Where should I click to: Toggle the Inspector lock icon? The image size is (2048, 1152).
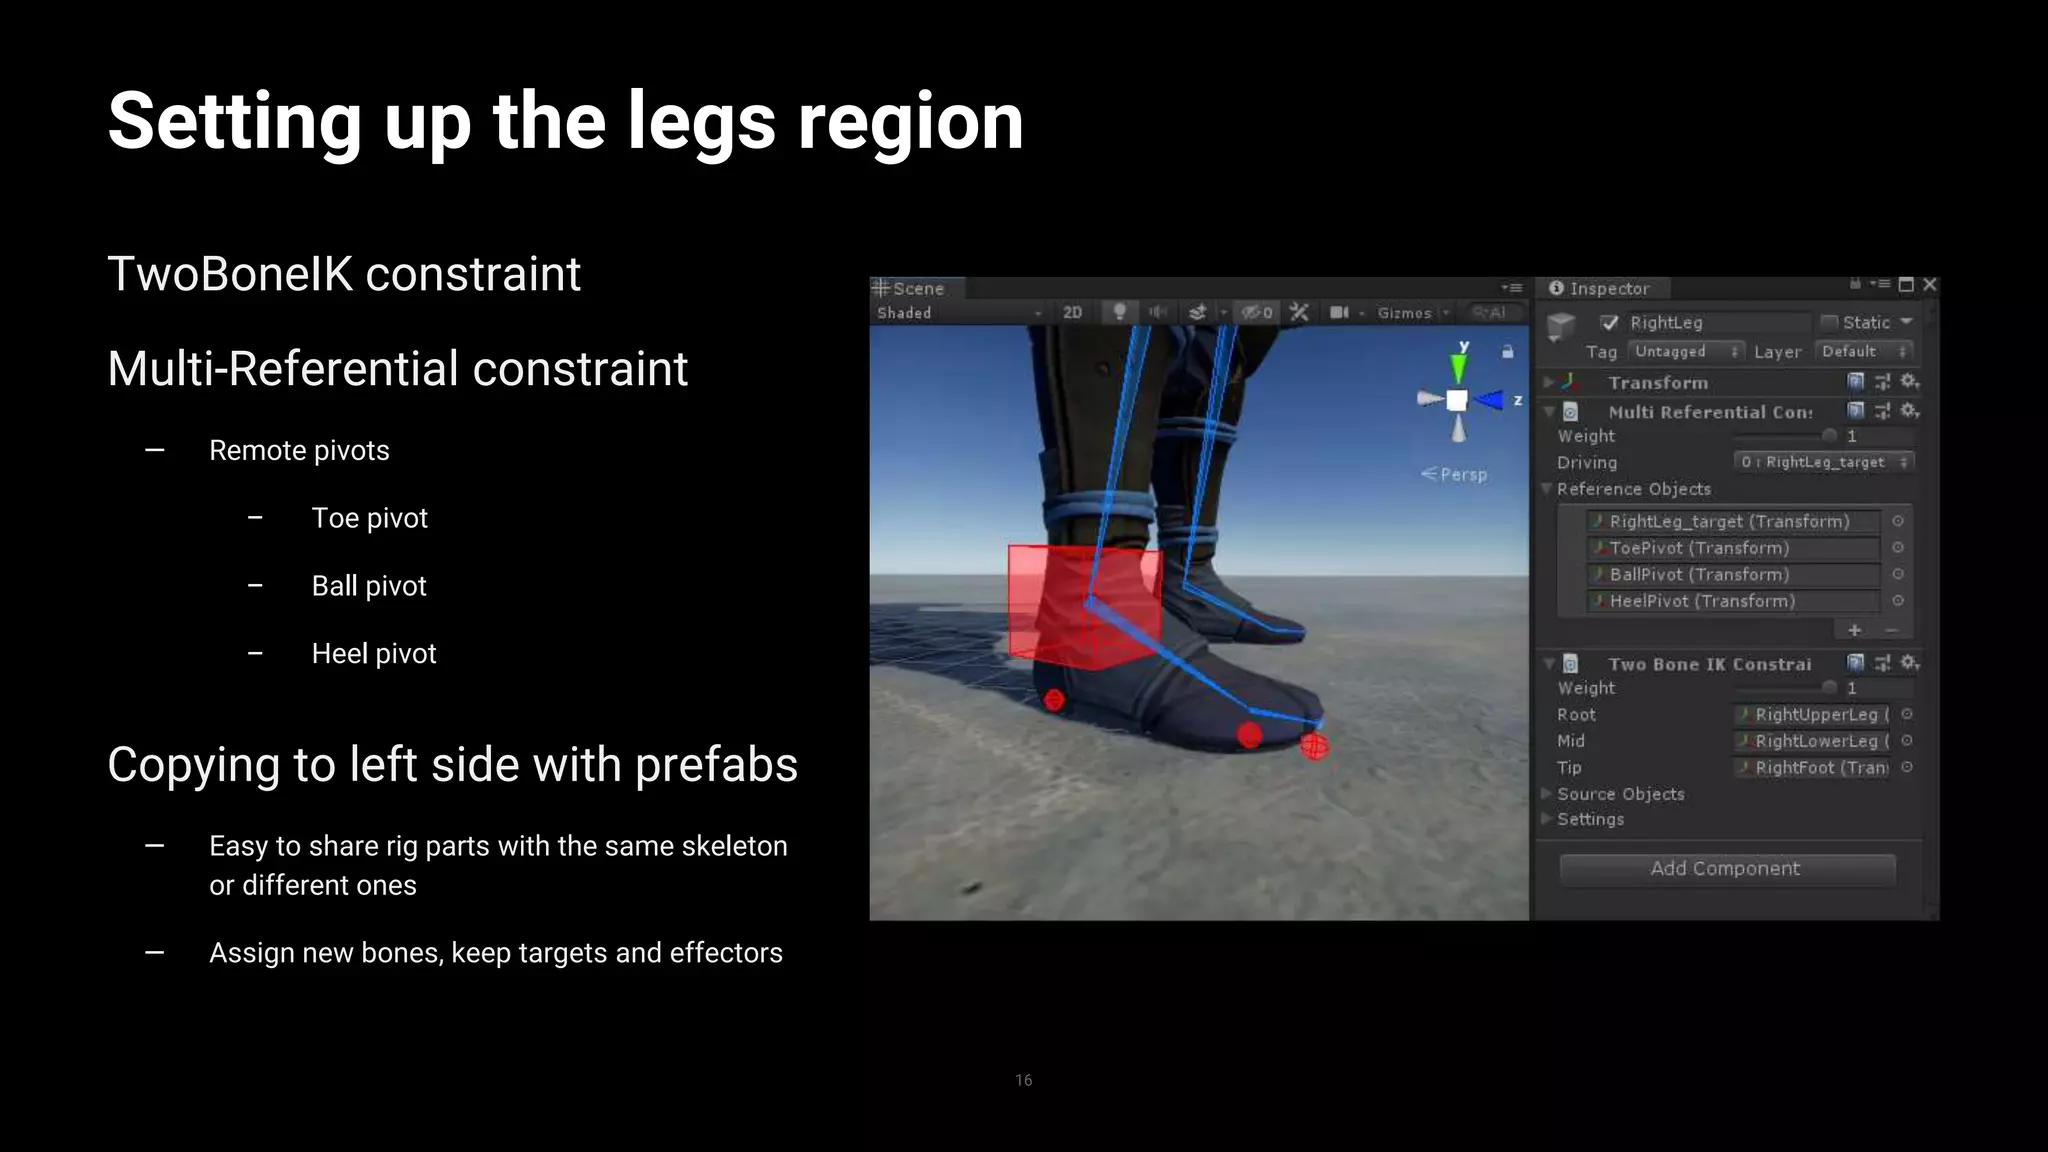coord(1855,284)
